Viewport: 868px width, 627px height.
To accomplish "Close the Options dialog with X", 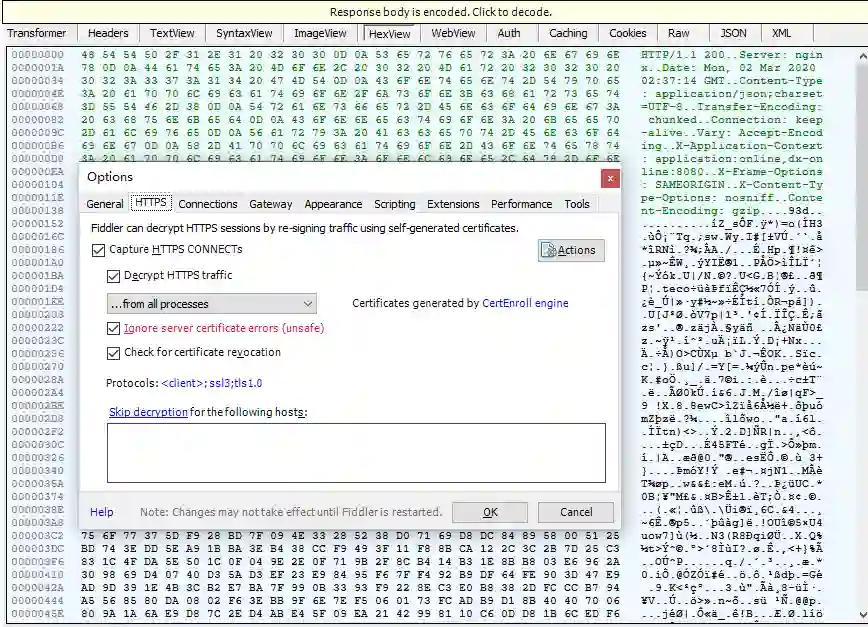I will [609, 177].
